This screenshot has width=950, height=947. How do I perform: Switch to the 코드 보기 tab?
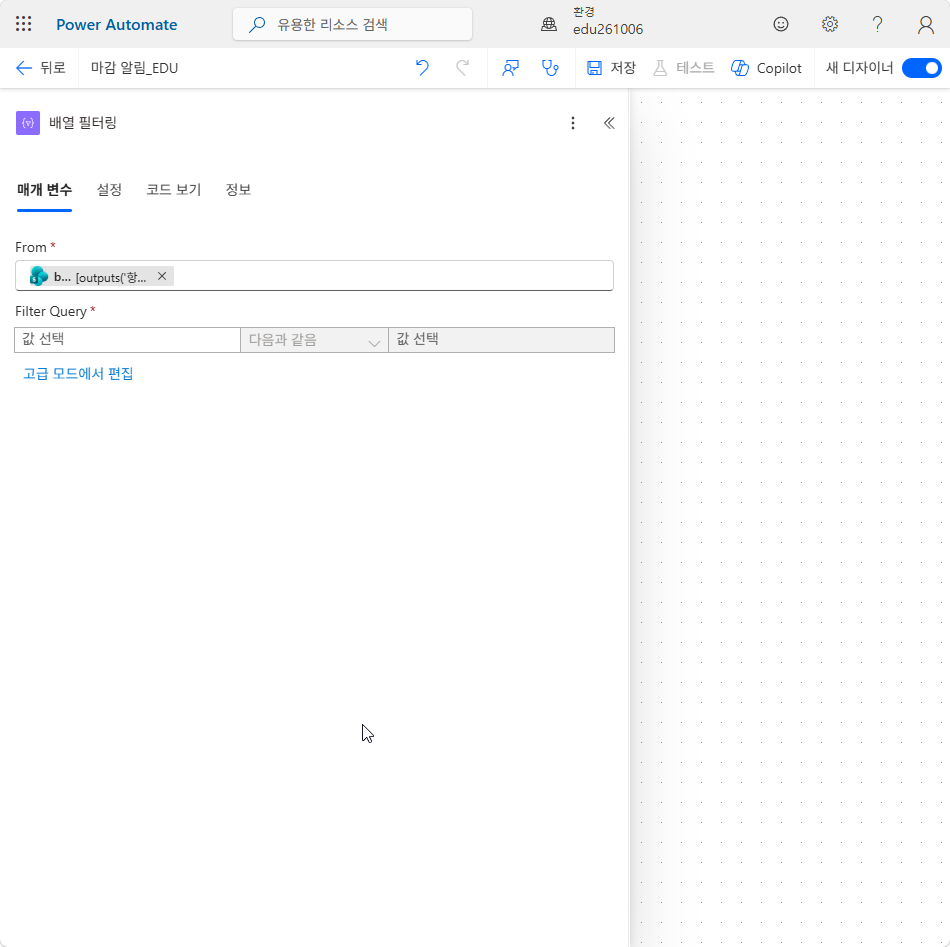click(x=173, y=190)
